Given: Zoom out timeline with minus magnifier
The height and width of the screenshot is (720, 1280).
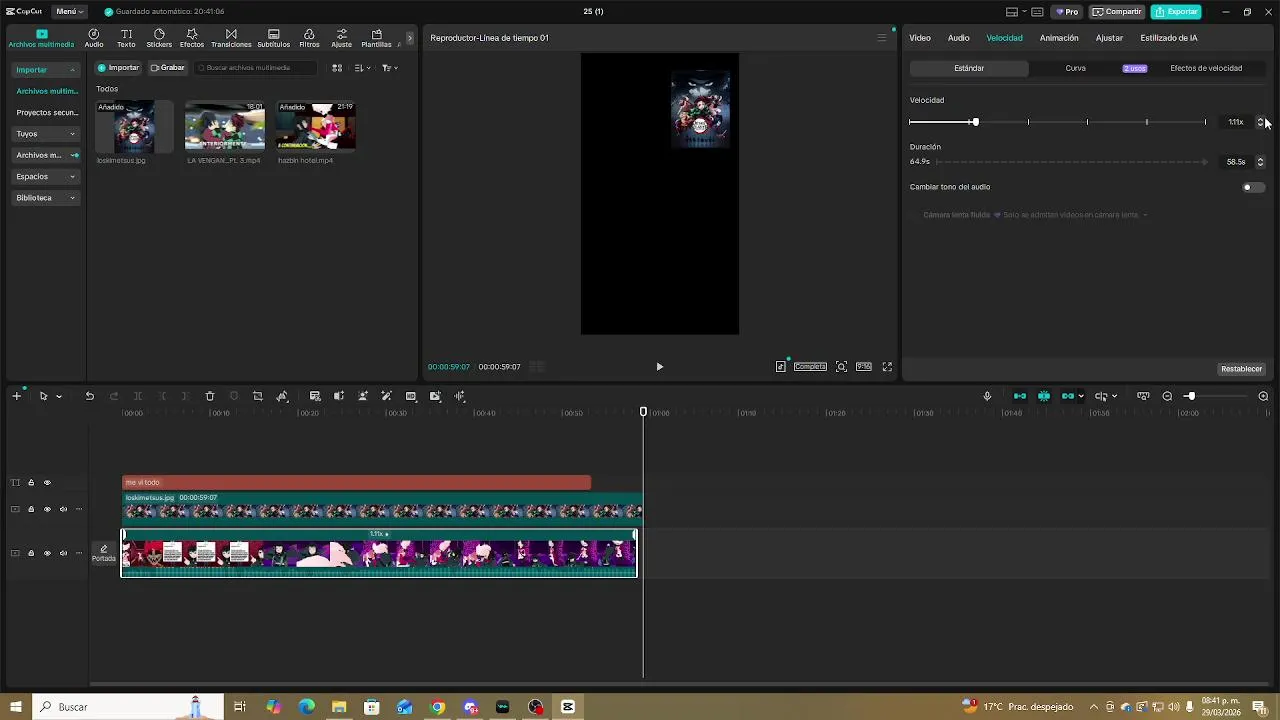Looking at the screenshot, I should point(1167,396).
